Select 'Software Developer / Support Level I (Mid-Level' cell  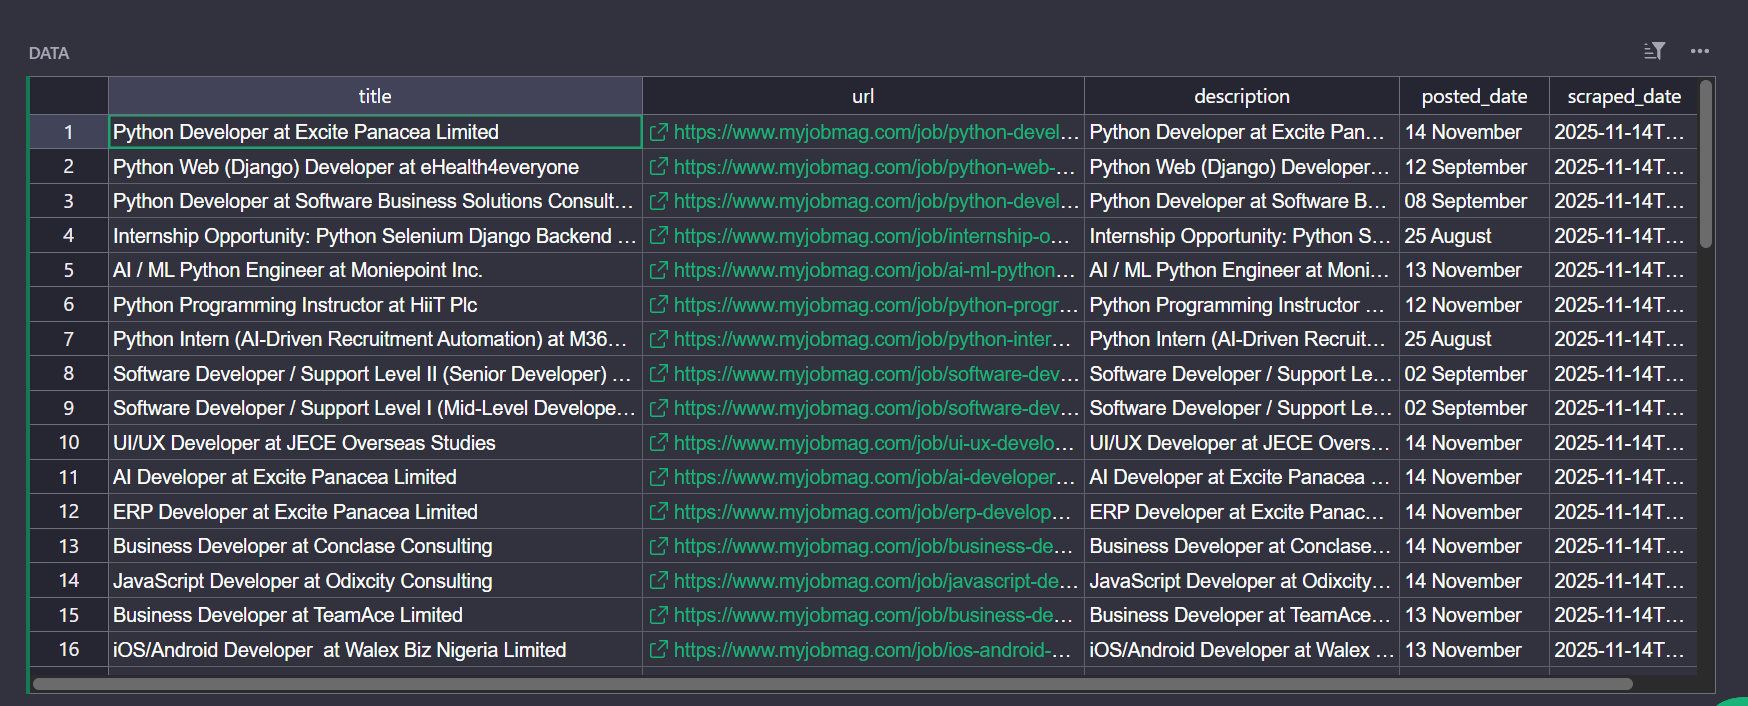tap(375, 408)
